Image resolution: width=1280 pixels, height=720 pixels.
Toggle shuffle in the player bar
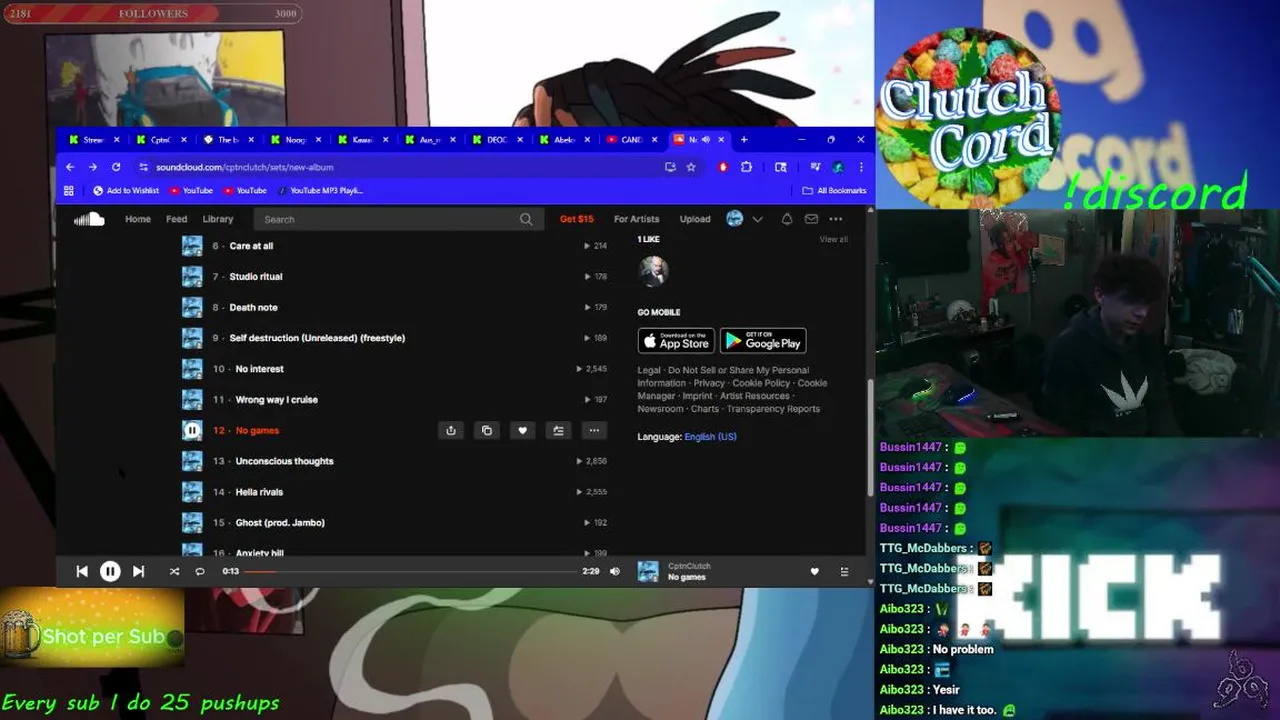coord(174,571)
